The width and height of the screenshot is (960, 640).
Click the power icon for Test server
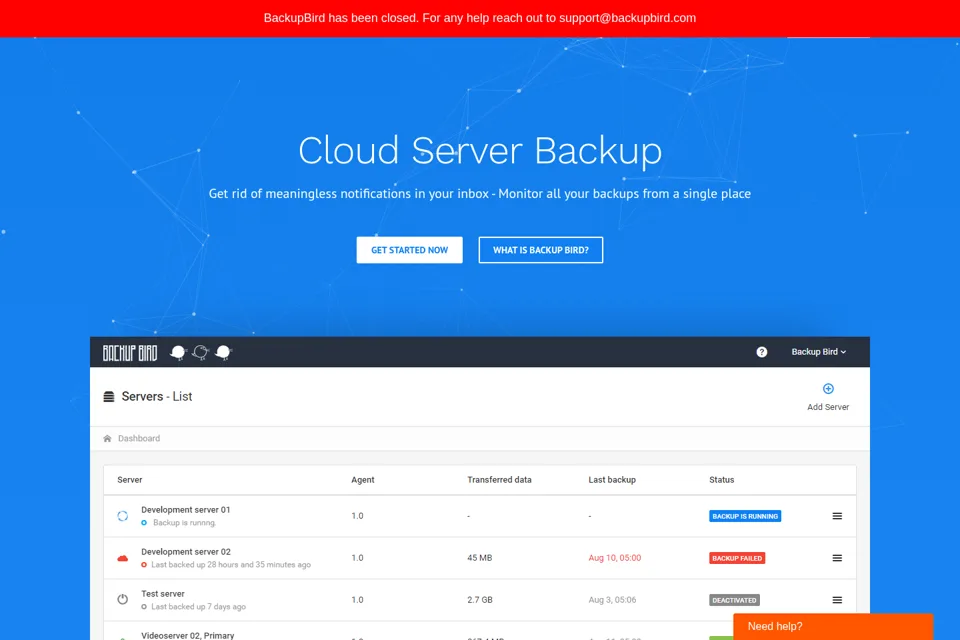(122, 600)
